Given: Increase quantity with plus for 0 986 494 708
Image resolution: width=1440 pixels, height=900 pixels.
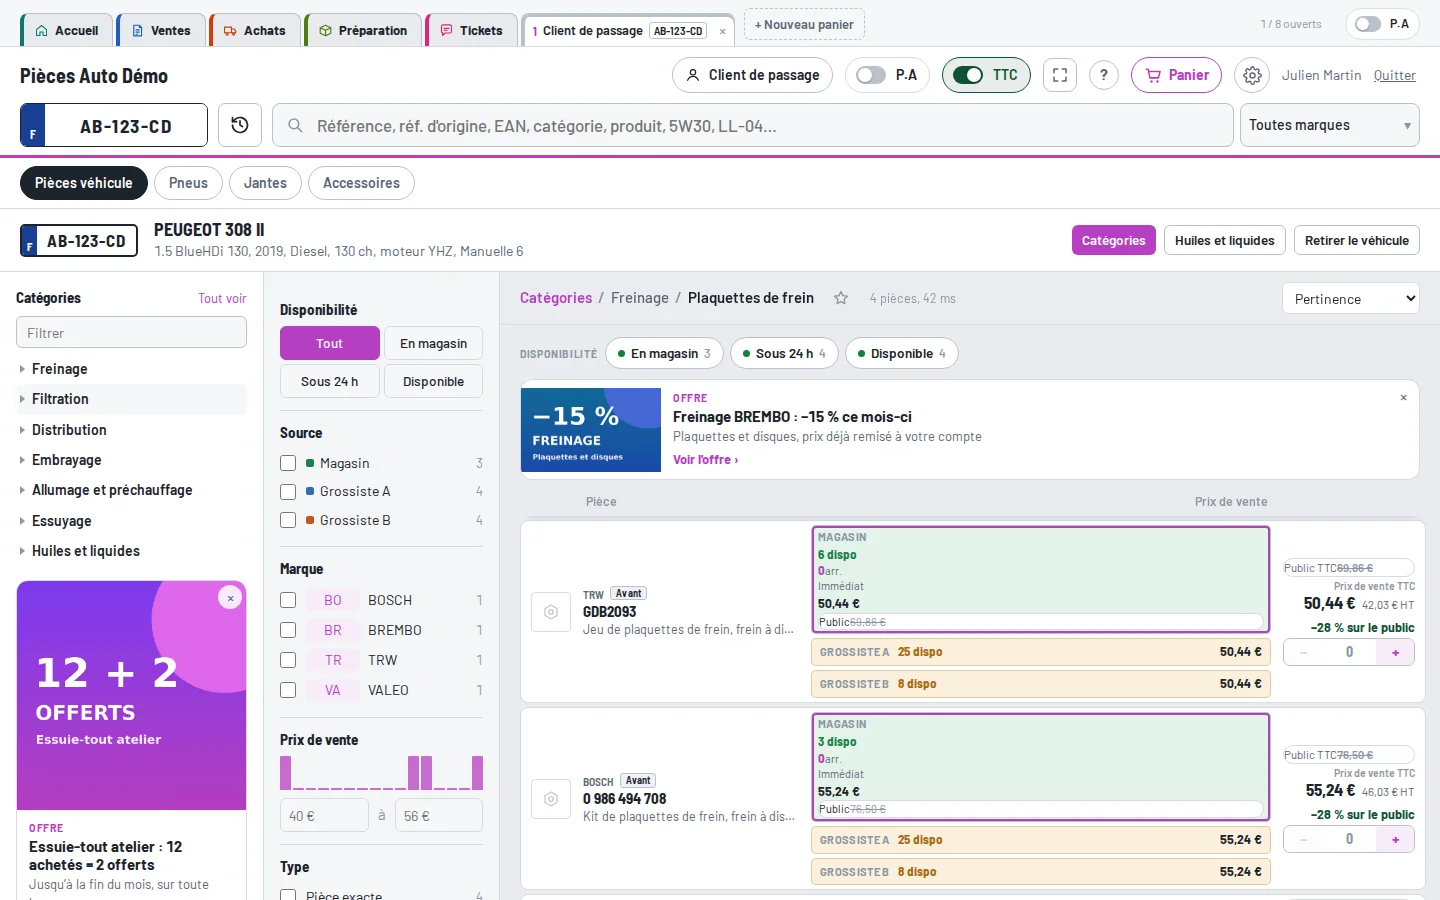Looking at the screenshot, I should (x=1395, y=840).
